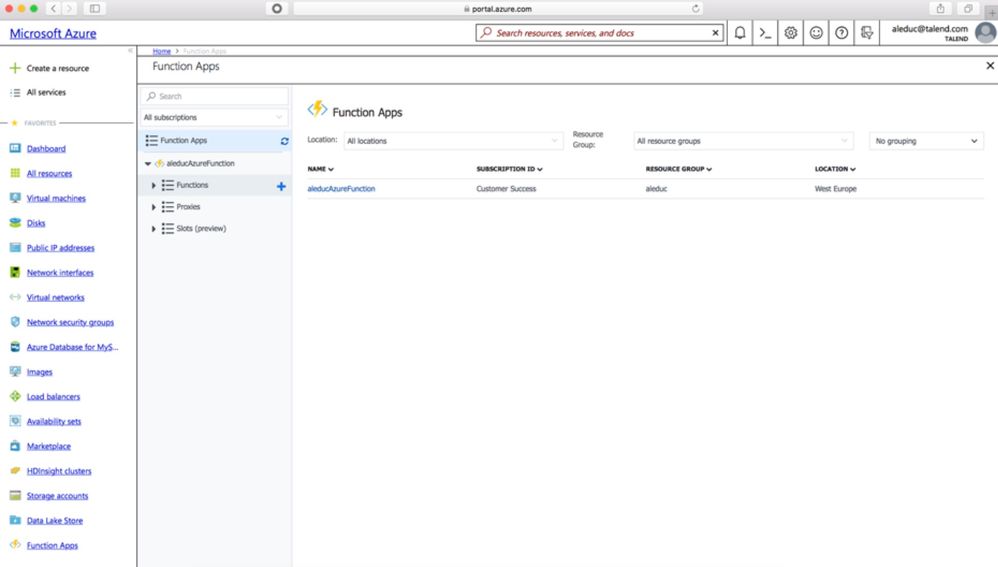Click the All resources grid icon

15,173
